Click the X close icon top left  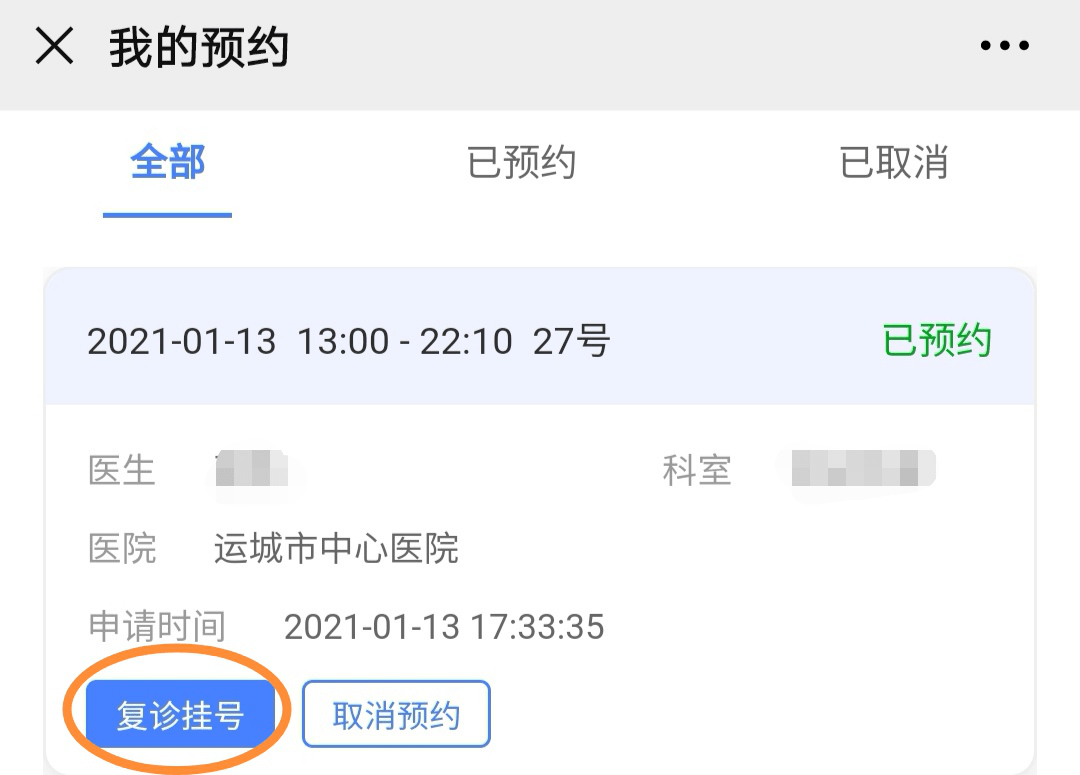tap(55, 45)
